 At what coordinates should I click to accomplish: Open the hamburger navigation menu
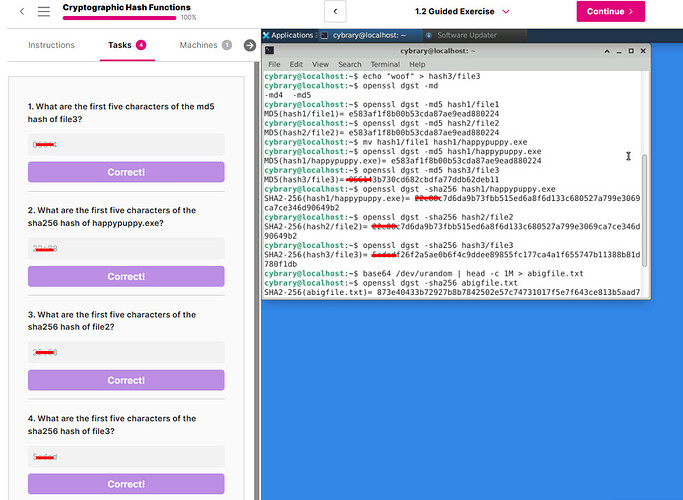pos(44,11)
